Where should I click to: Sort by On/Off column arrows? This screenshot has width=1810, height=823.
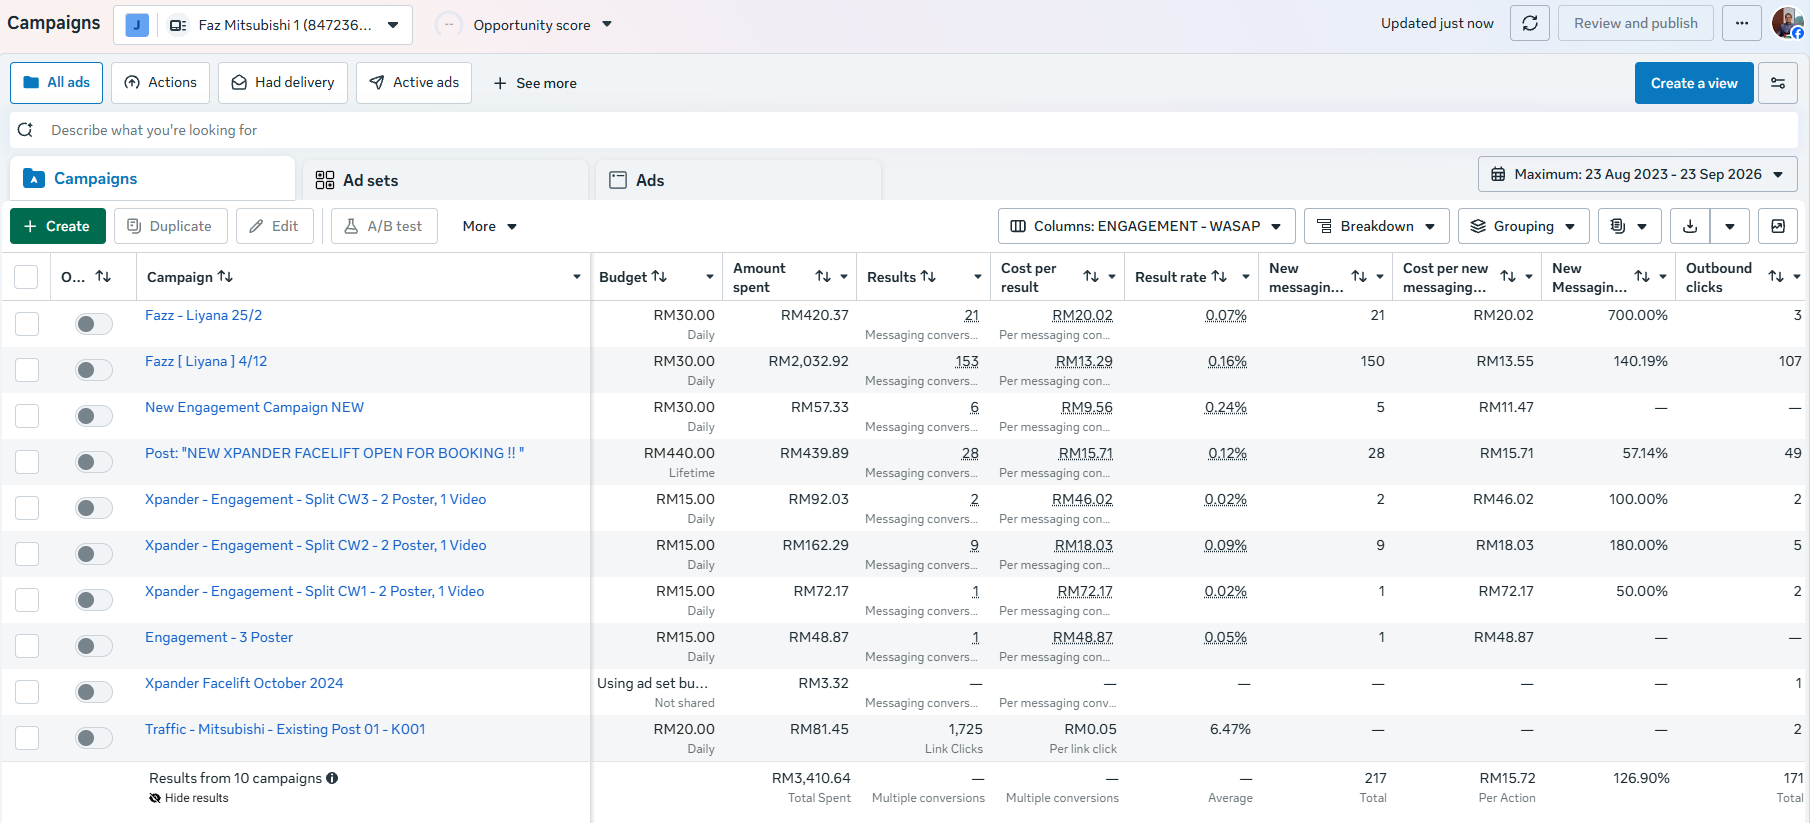pos(103,277)
